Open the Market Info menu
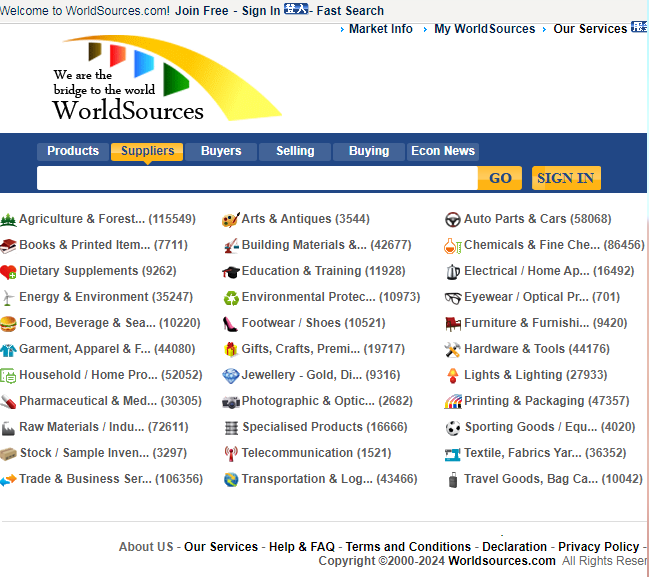 (x=381, y=29)
